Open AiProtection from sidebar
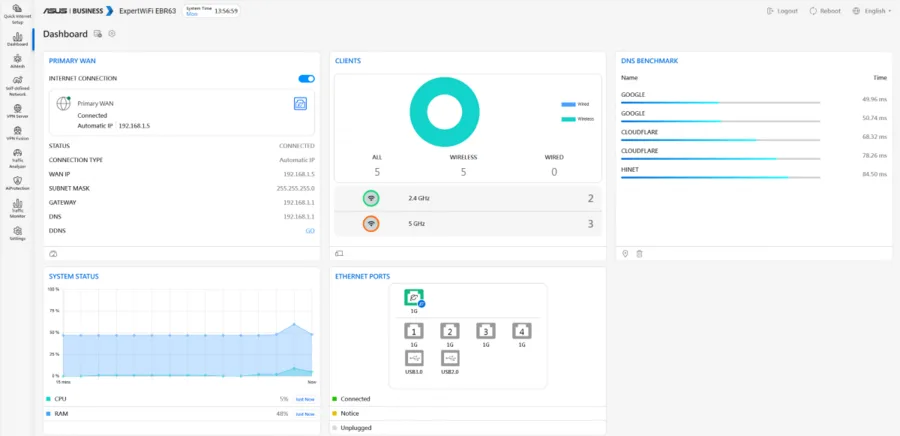The height and width of the screenshot is (436, 900). coord(17,184)
